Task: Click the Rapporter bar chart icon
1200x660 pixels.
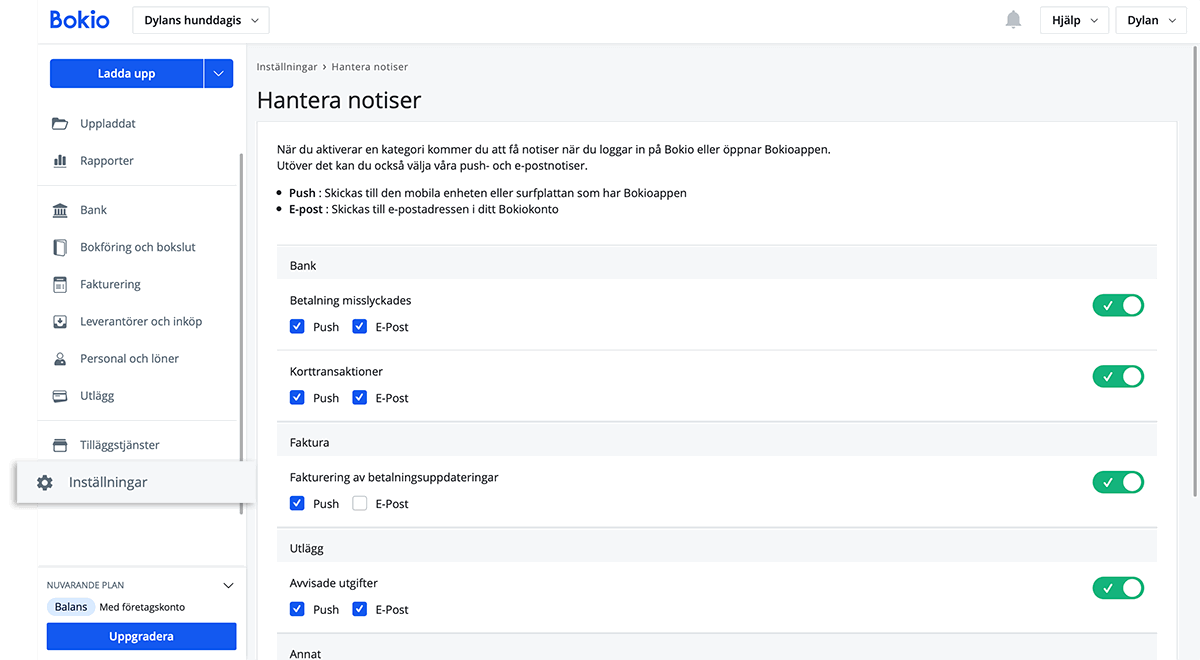Action: [60, 161]
